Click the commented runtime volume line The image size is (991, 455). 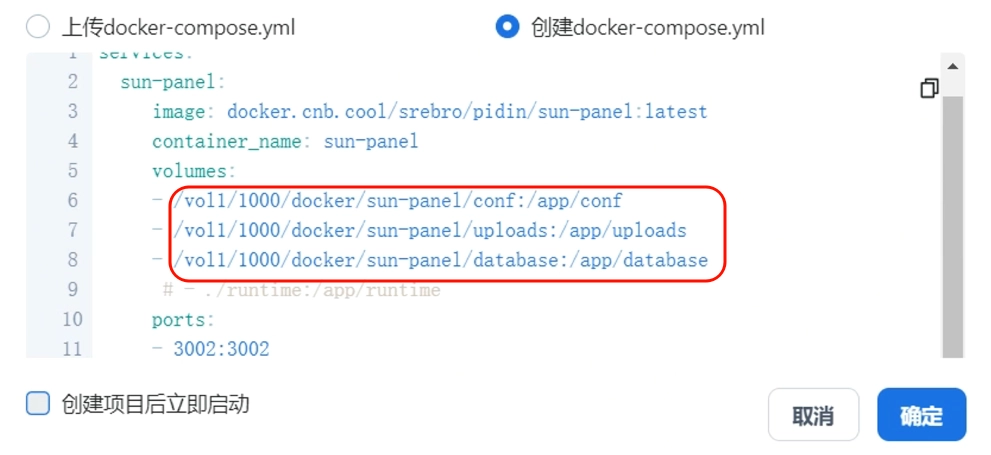(301, 290)
